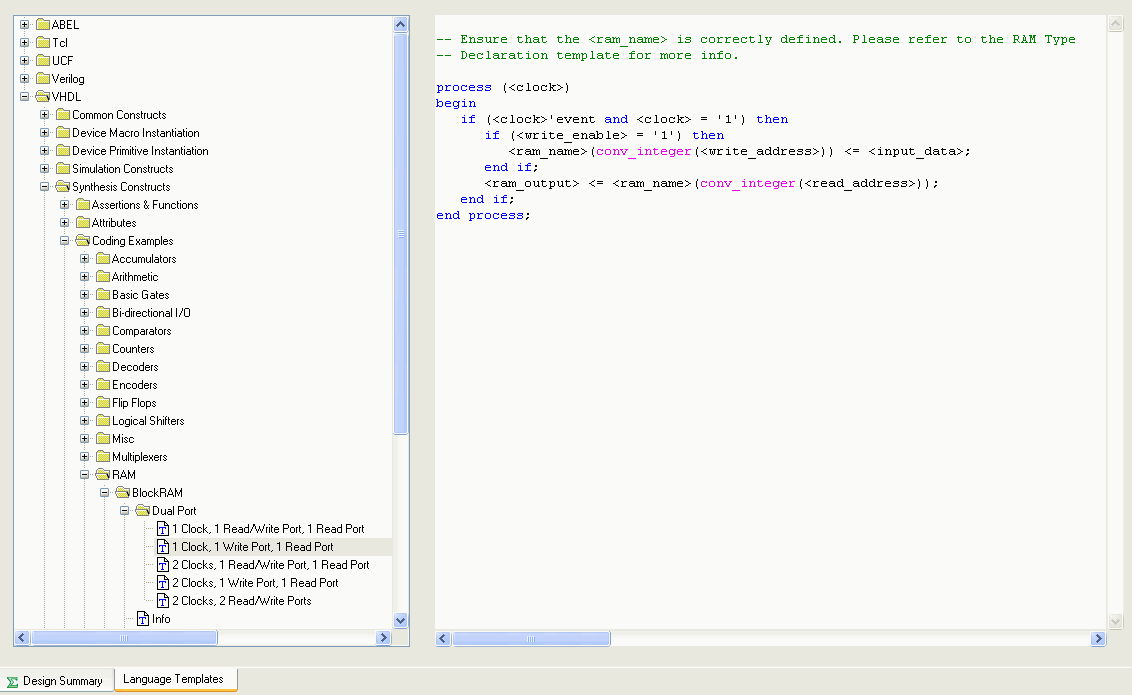Click the code panel horizontal scrollbar thumb

pos(531,639)
